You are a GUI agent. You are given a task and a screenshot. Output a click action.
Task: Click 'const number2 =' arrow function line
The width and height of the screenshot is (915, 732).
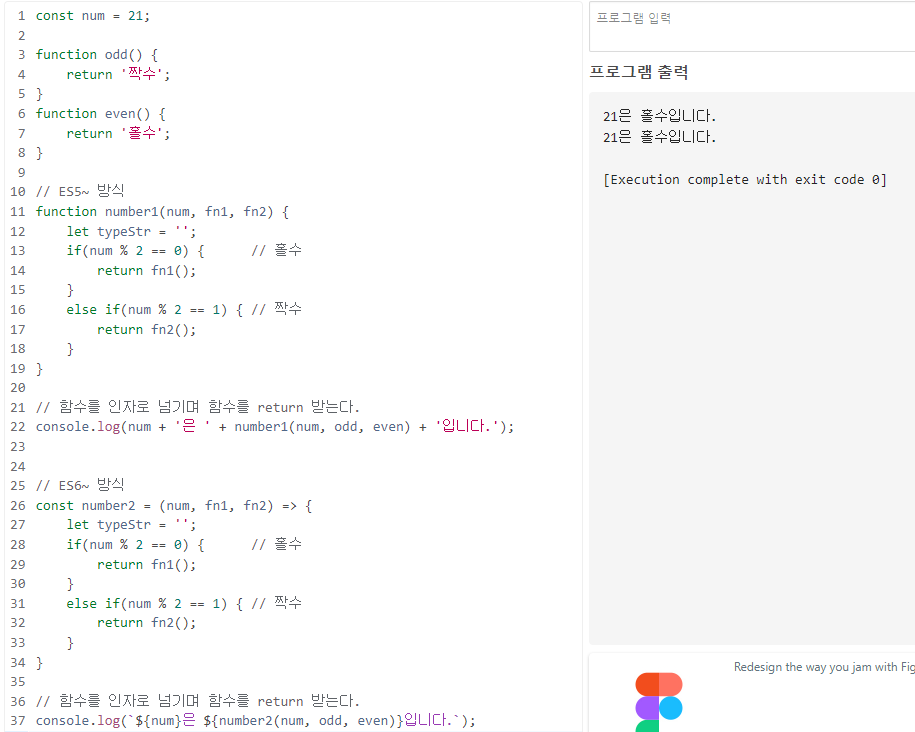[x=174, y=506]
